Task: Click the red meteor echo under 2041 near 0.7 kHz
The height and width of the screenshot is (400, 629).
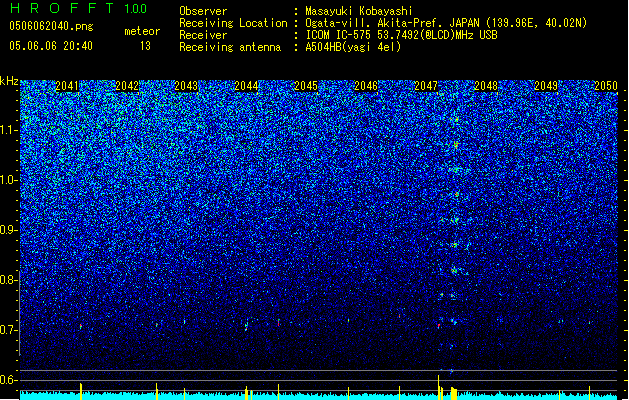Action: [81, 326]
